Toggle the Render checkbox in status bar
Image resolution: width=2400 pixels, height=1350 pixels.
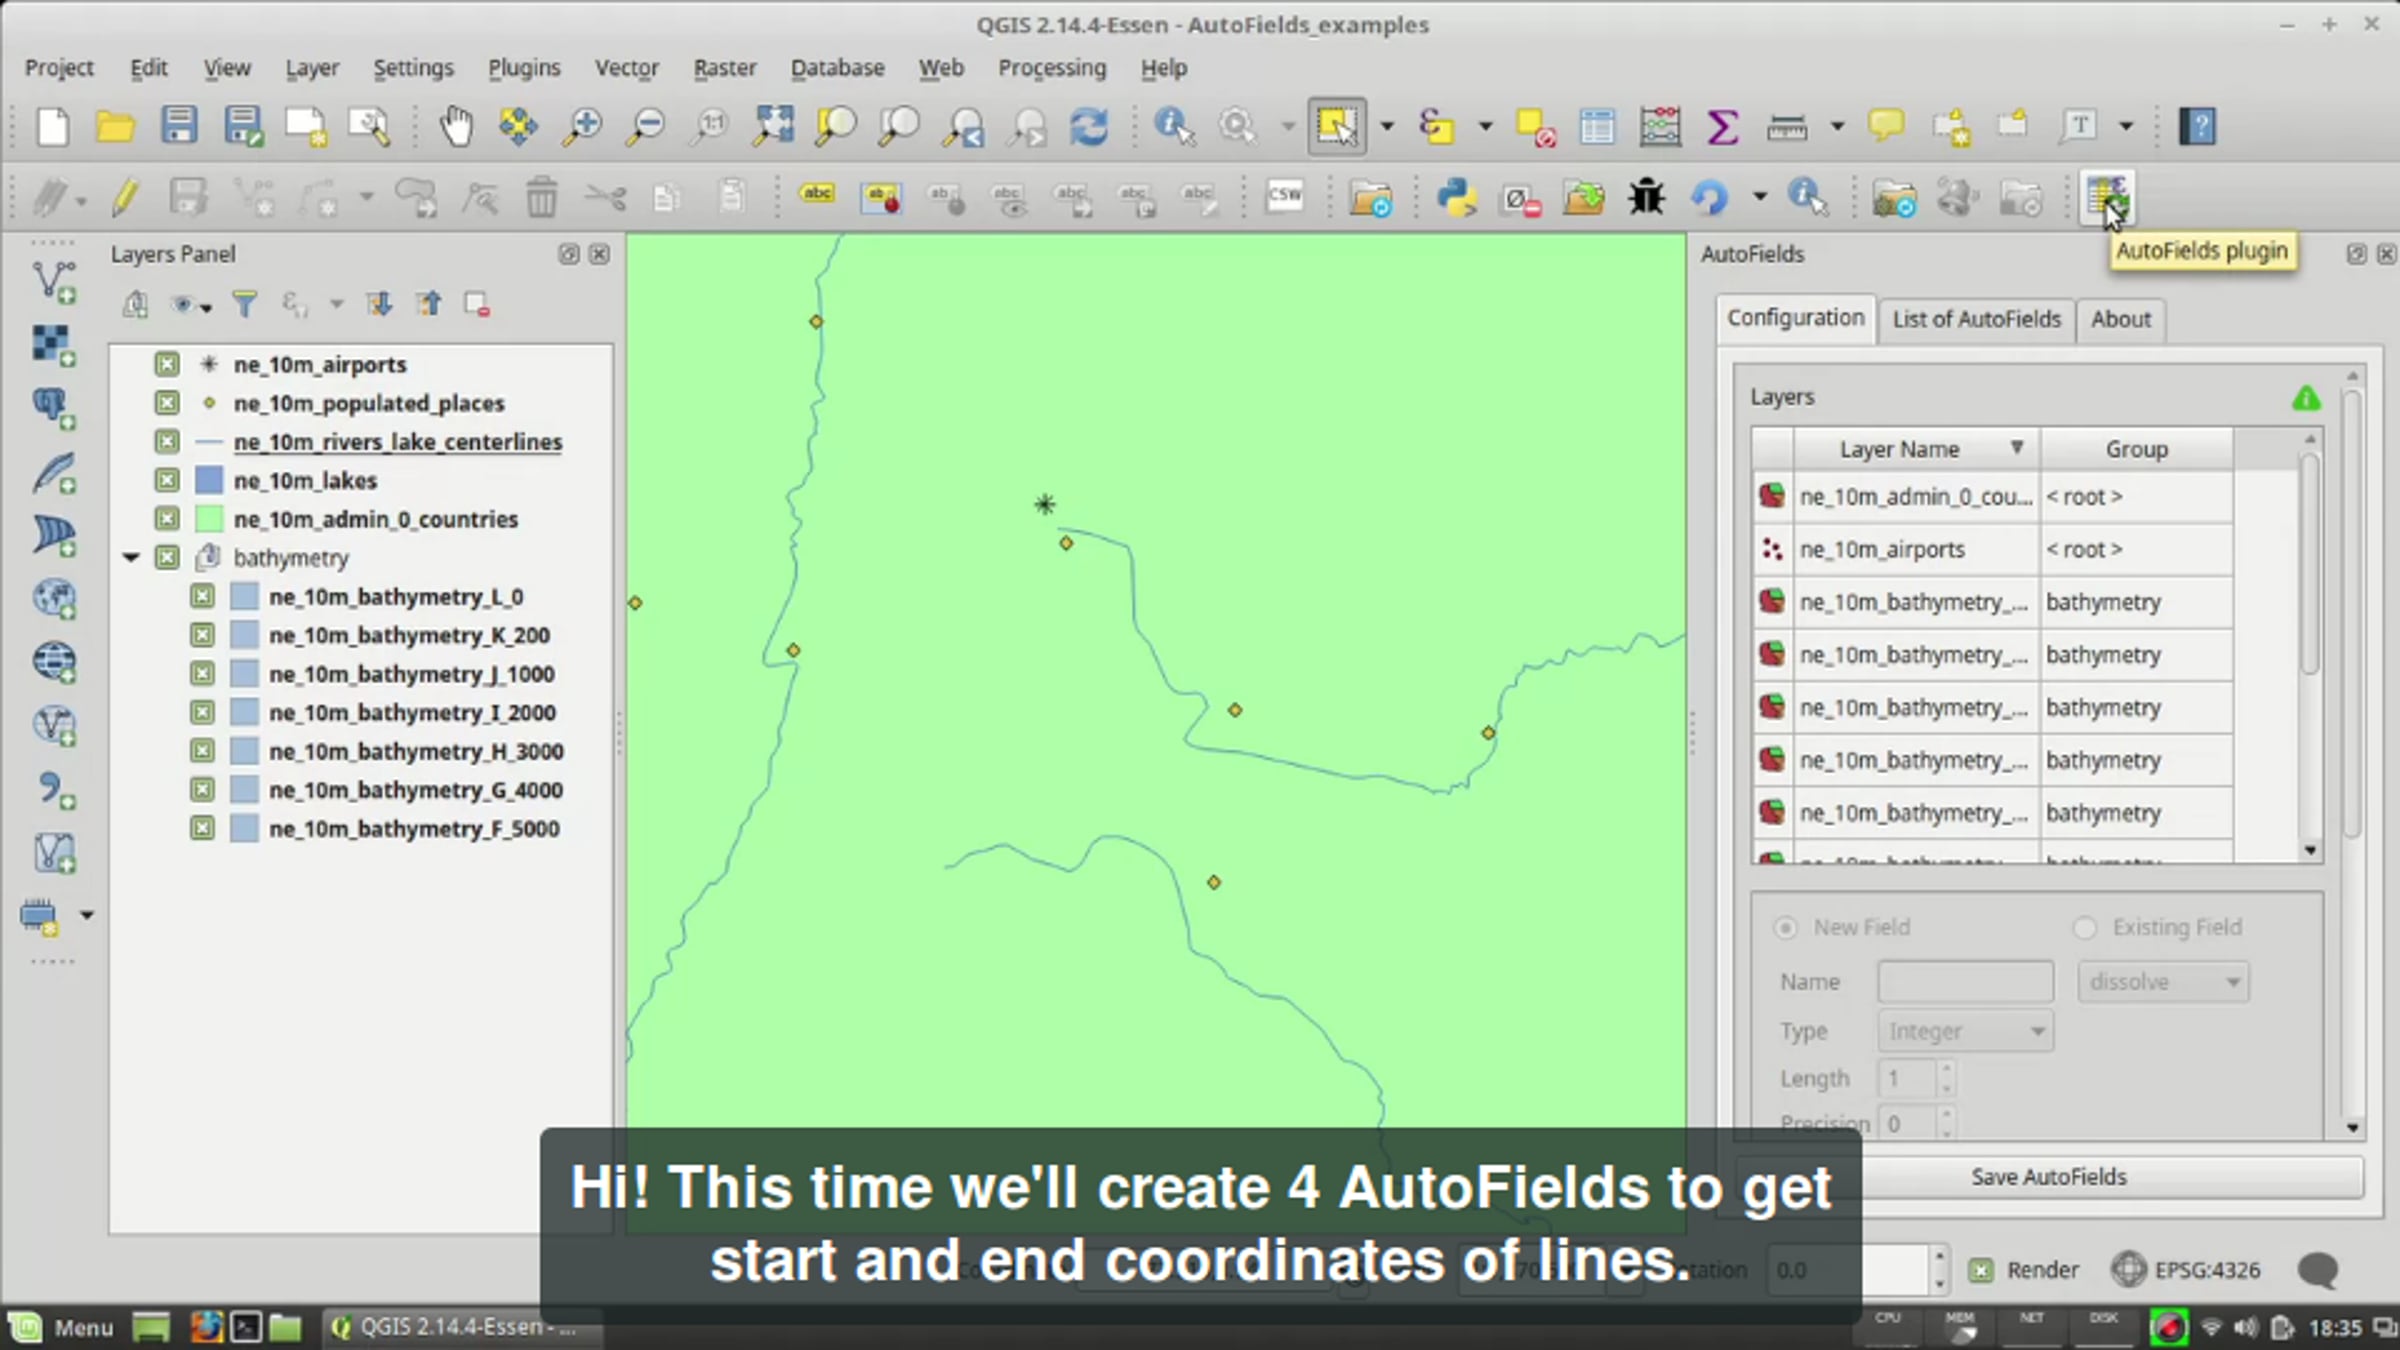[x=1981, y=1270]
